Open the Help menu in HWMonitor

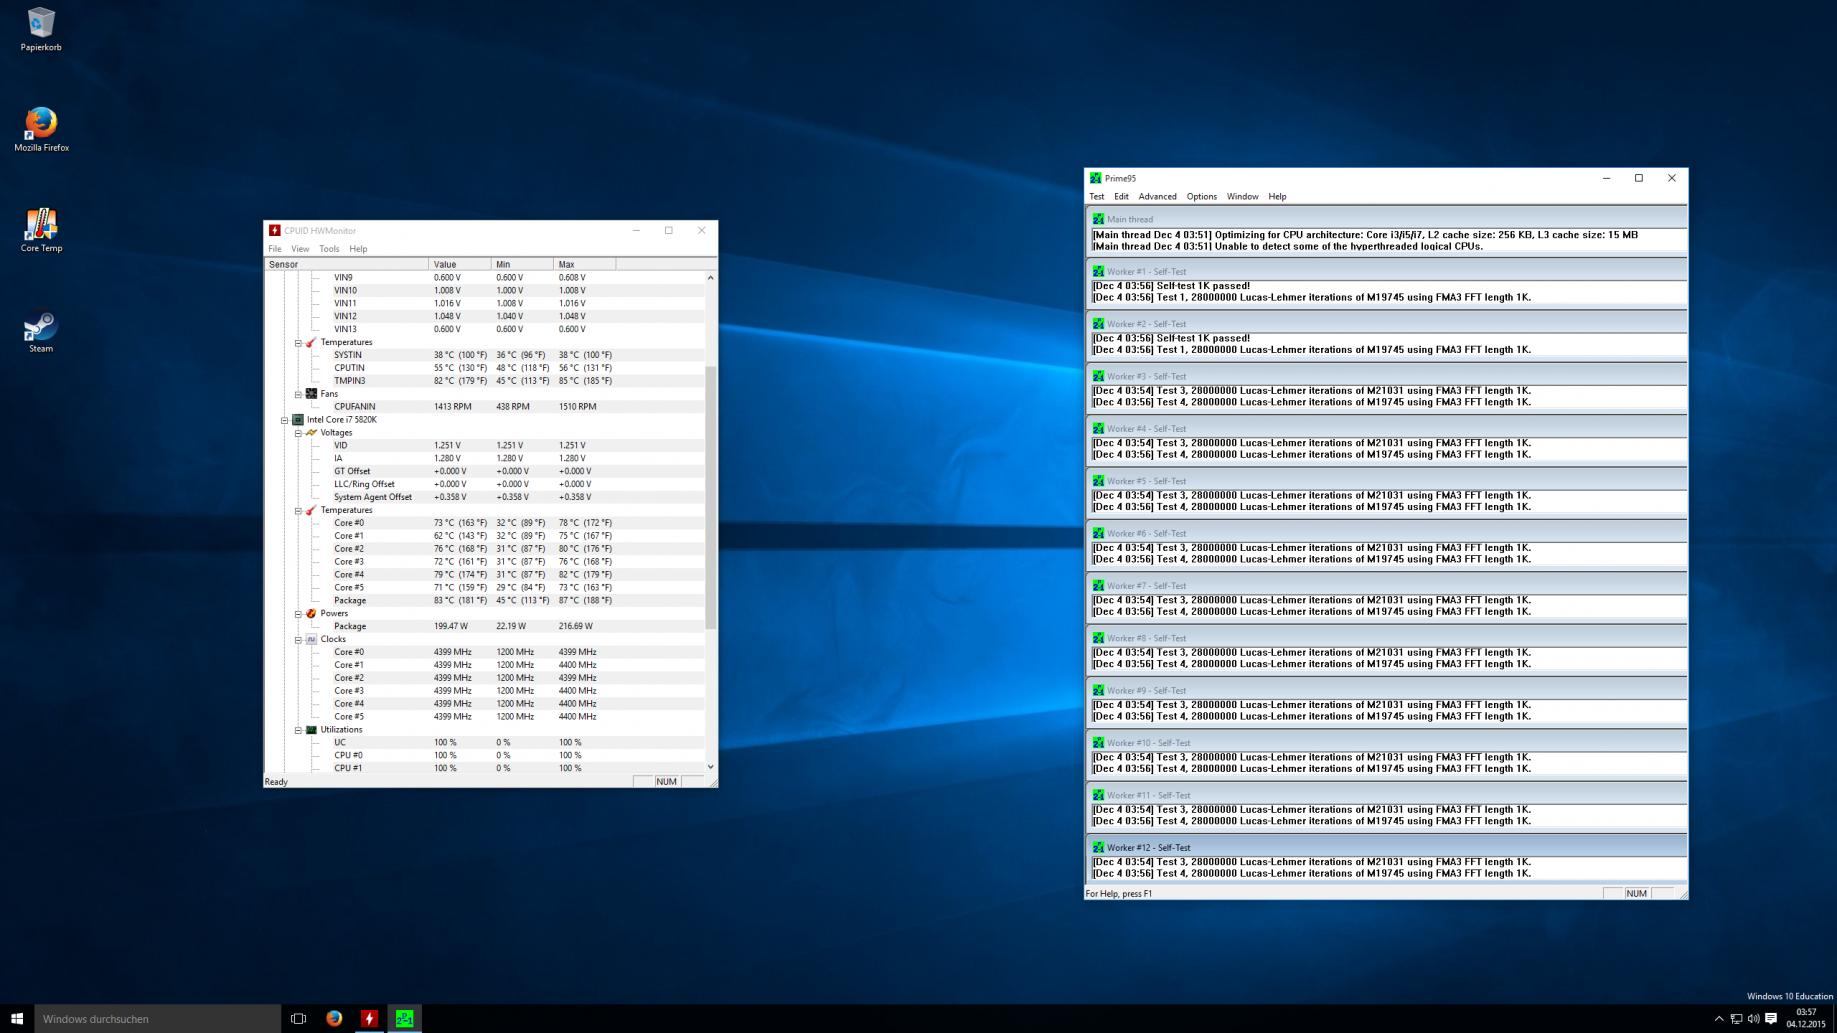pyautogui.click(x=358, y=249)
